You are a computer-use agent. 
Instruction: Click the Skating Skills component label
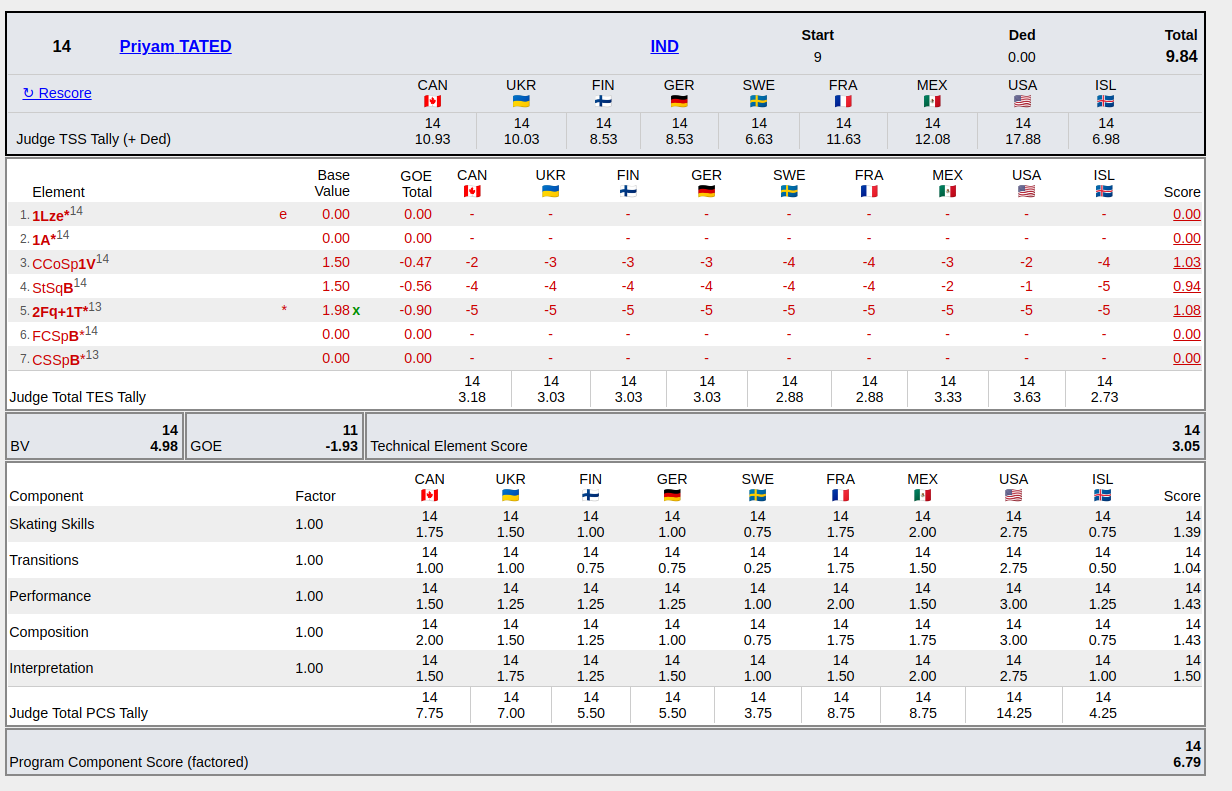tap(51, 524)
